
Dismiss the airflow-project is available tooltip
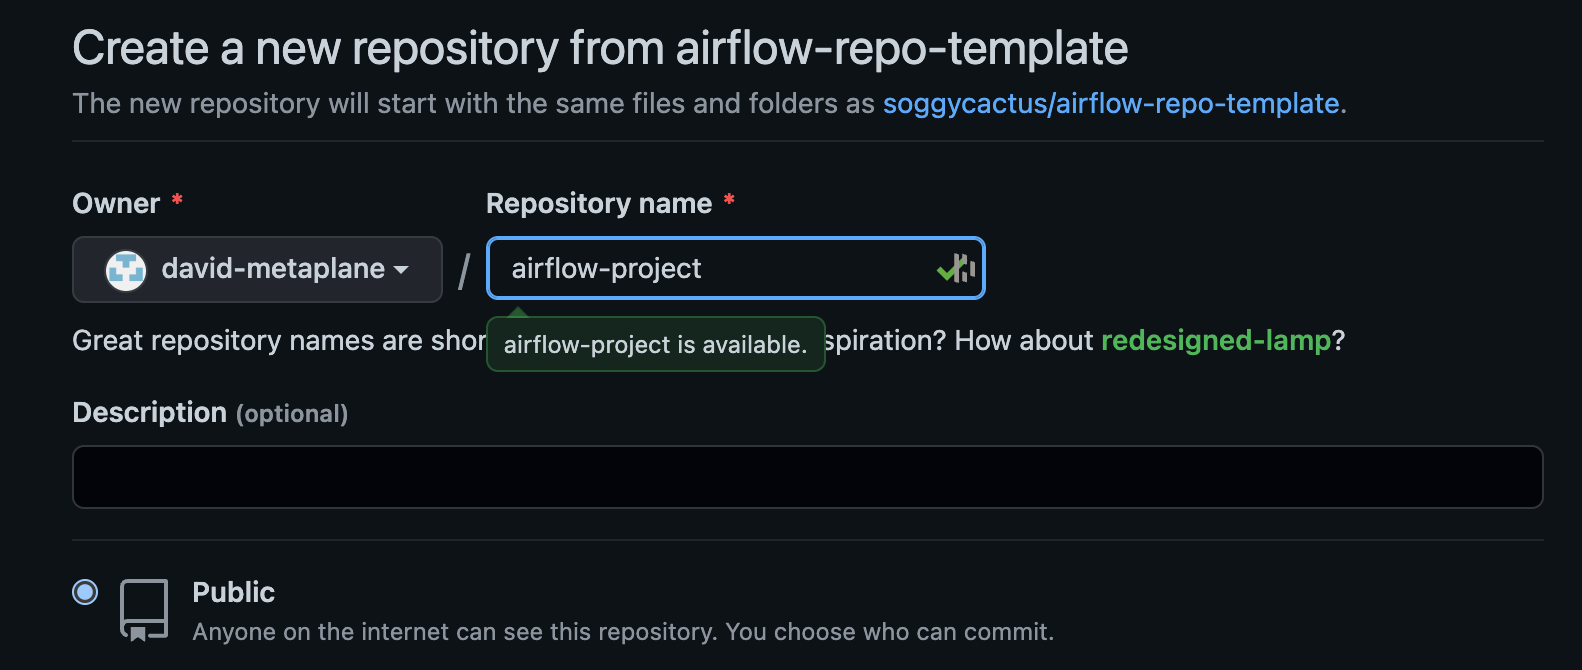655,344
